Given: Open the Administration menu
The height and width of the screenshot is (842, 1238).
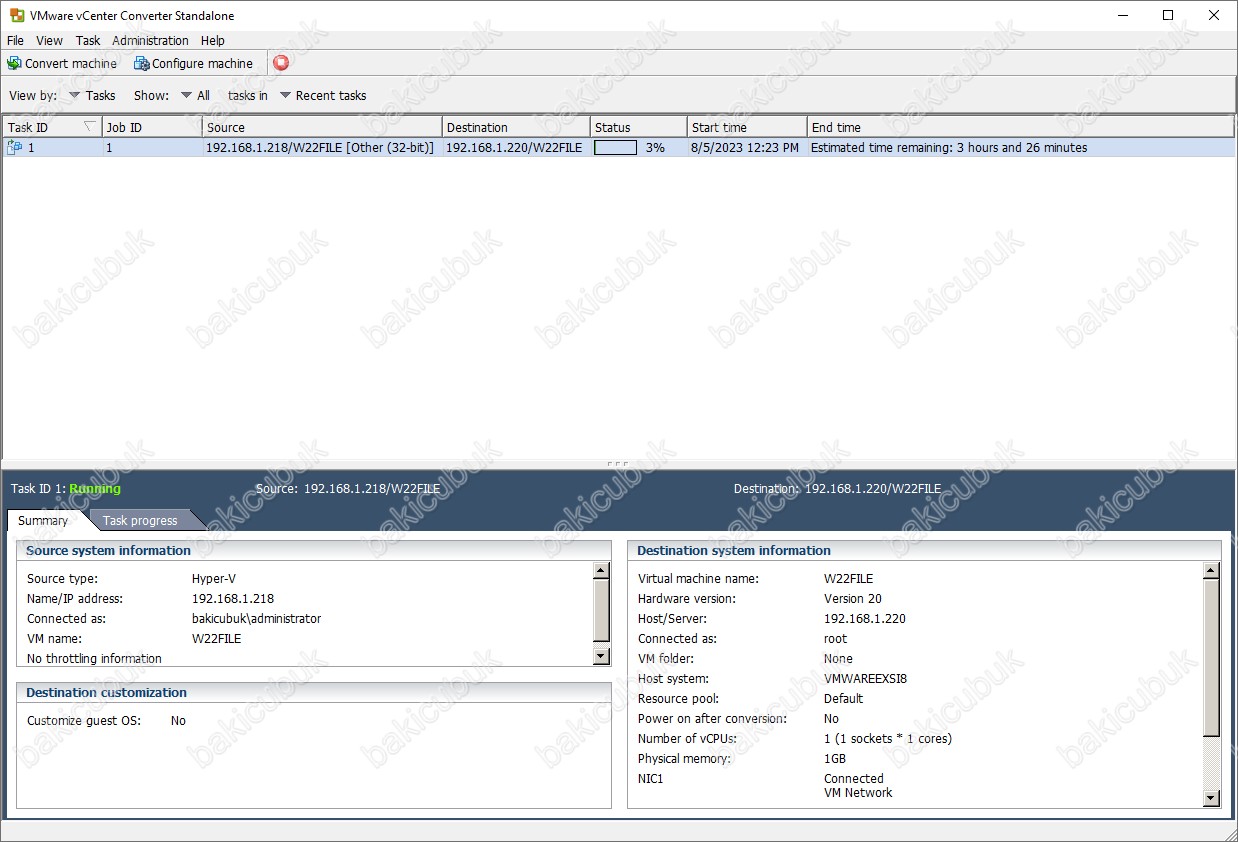Looking at the screenshot, I should point(150,41).
